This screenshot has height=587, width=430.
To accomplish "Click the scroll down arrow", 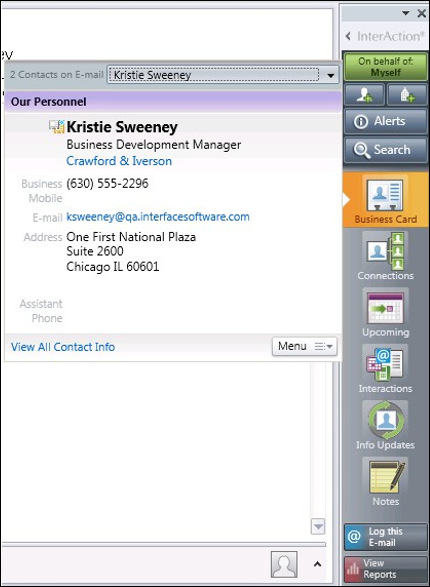I will tap(318, 526).
